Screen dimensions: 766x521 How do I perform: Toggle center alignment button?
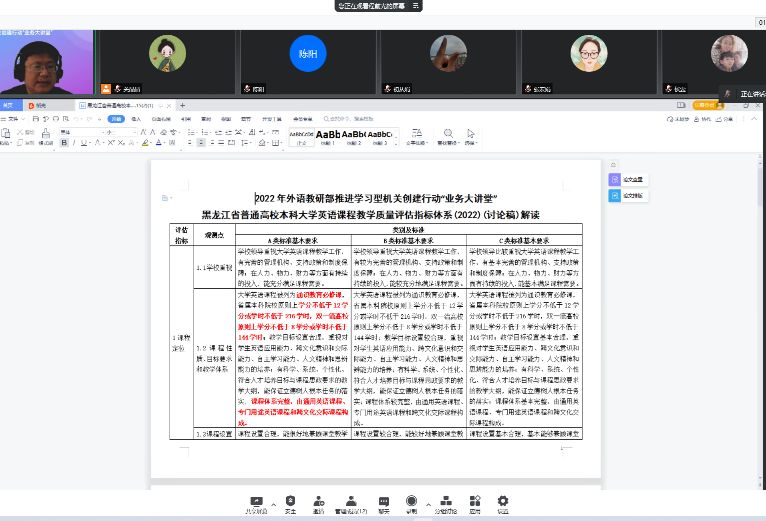(x=201, y=143)
